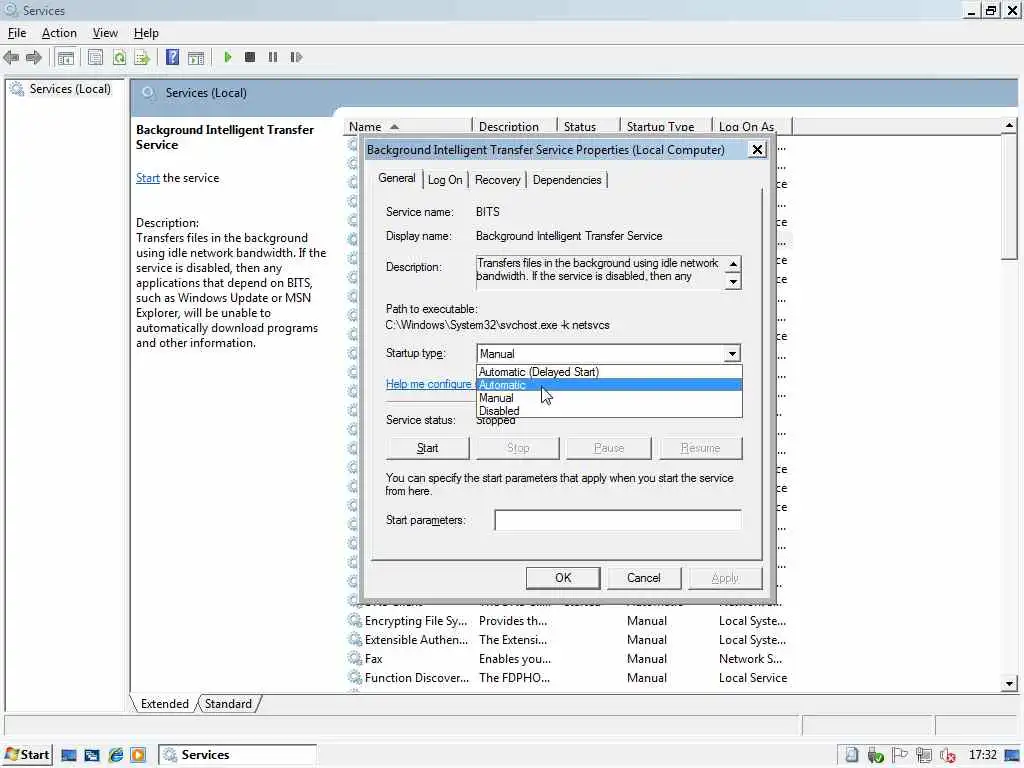Choose Disabled in the startup type list

pos(609,411)
